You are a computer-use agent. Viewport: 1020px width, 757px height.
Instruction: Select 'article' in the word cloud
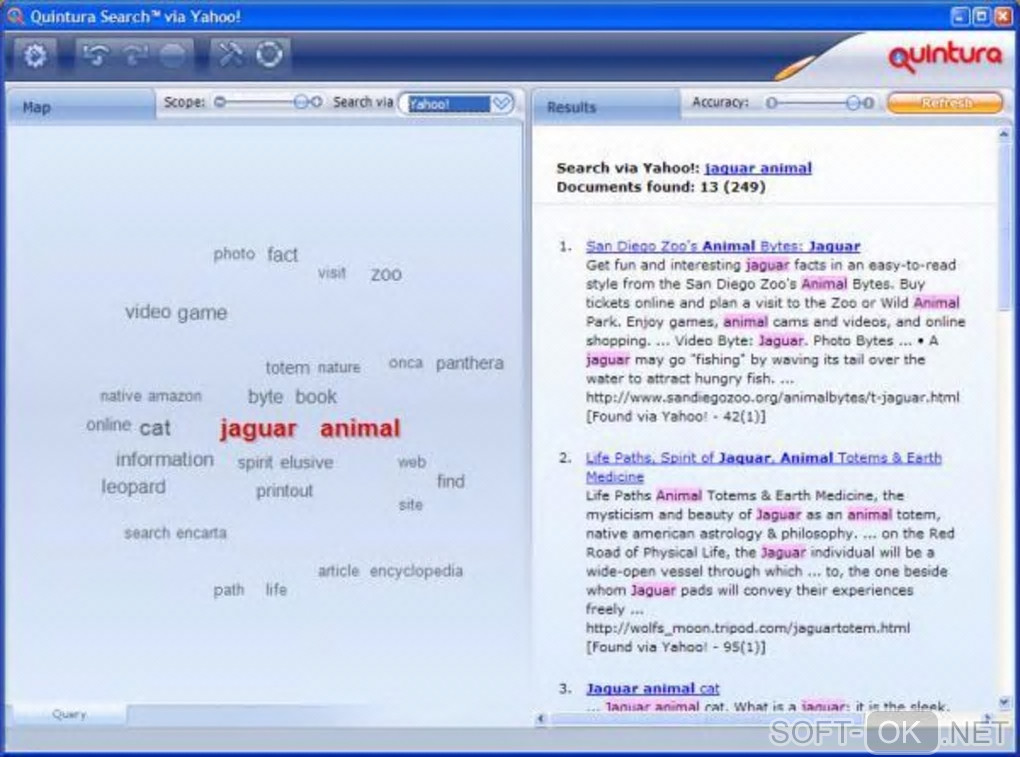pos(338,571)
